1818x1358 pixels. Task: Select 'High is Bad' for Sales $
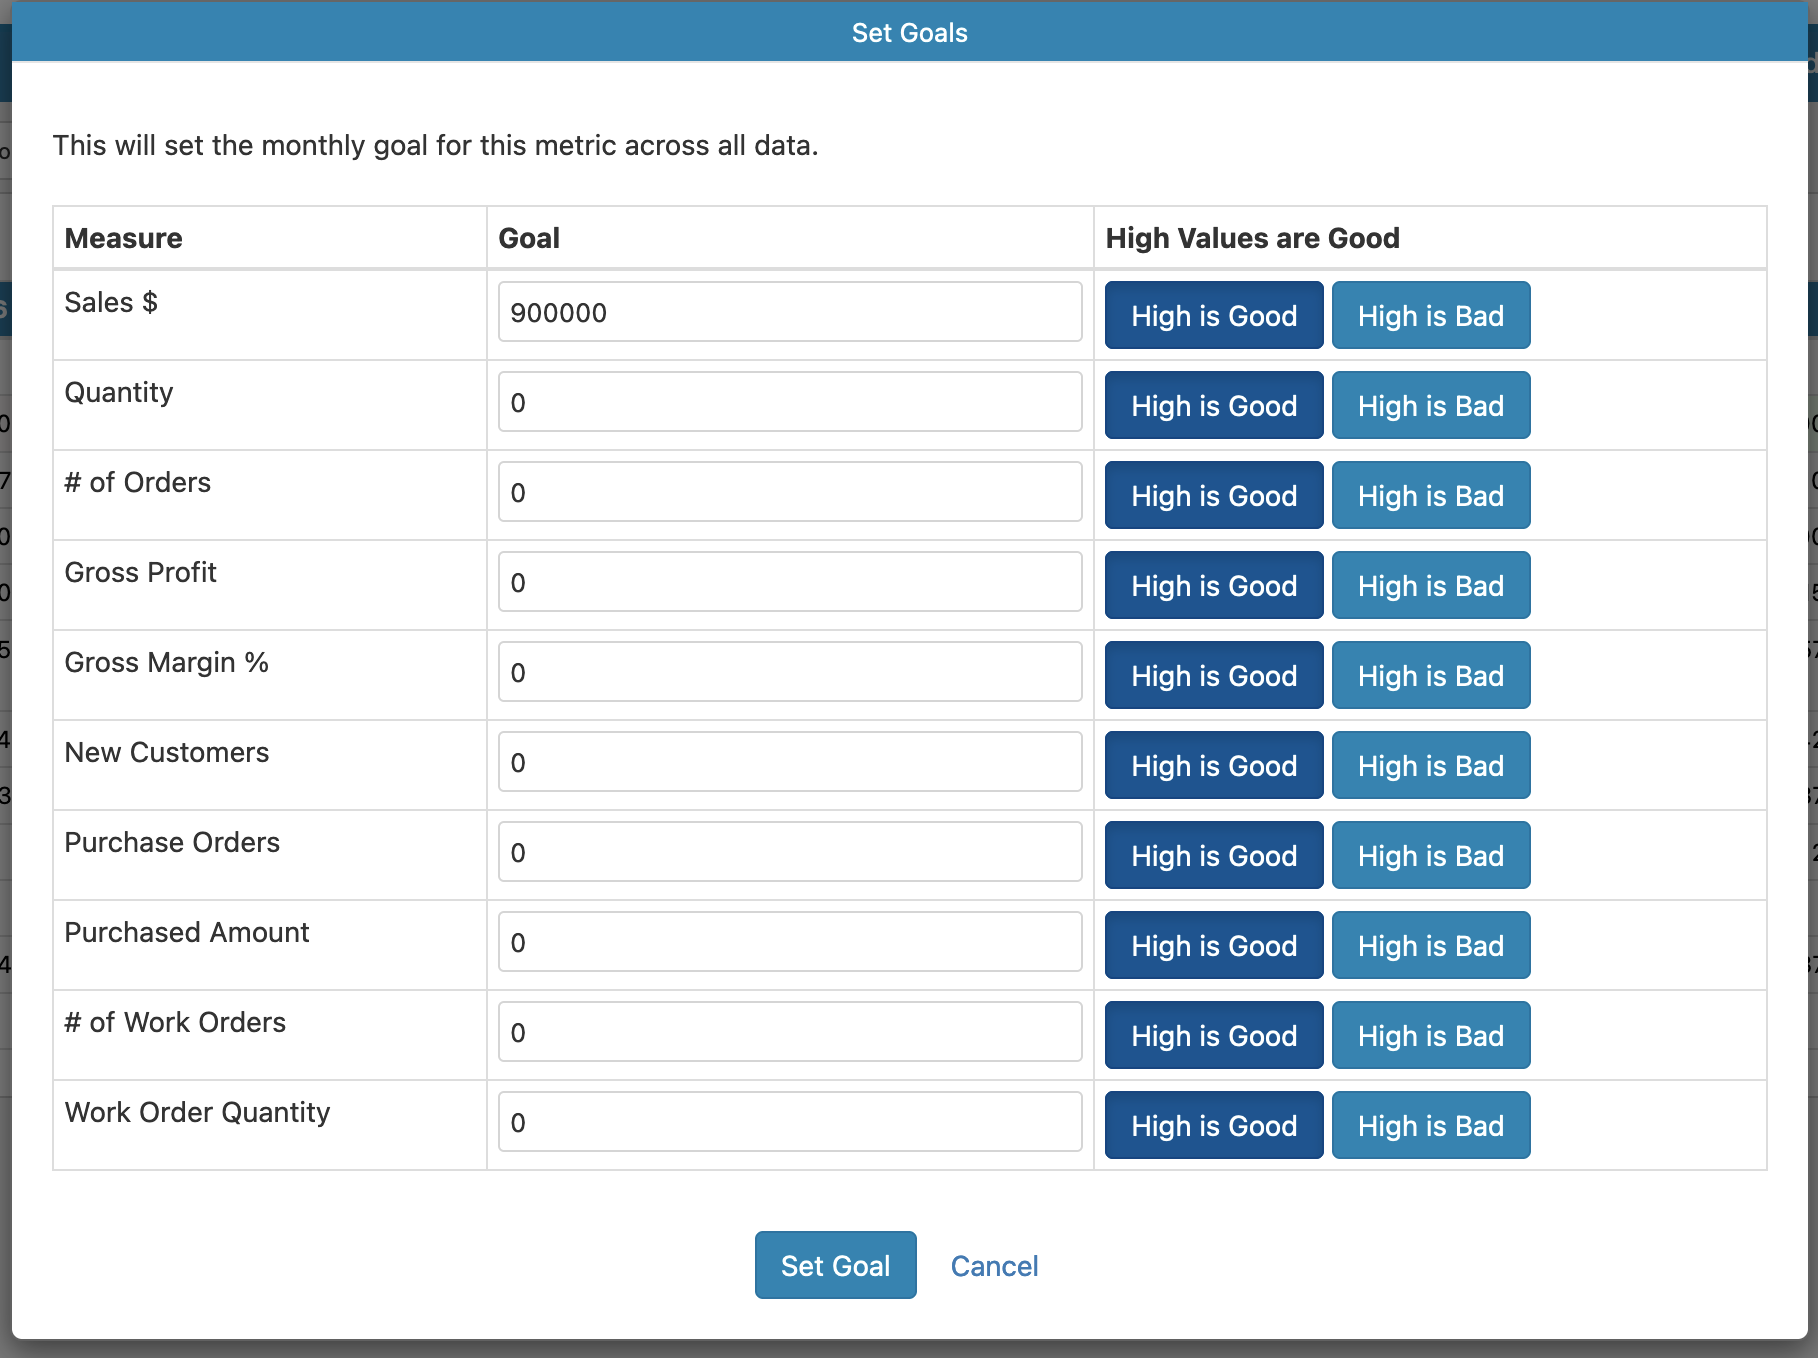coord(1431,315)
